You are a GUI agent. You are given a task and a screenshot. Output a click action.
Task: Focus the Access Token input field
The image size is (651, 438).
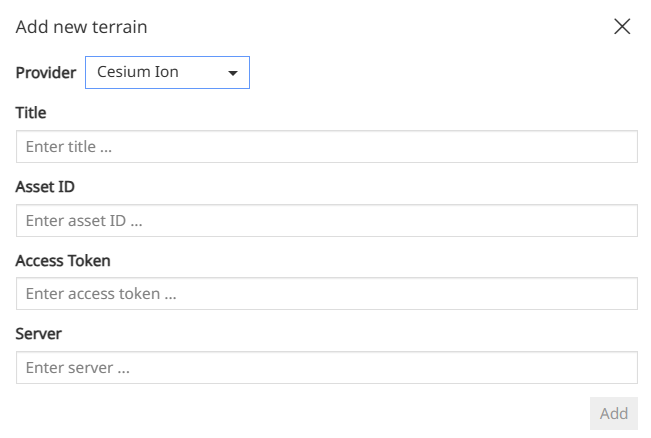(326, 294)
